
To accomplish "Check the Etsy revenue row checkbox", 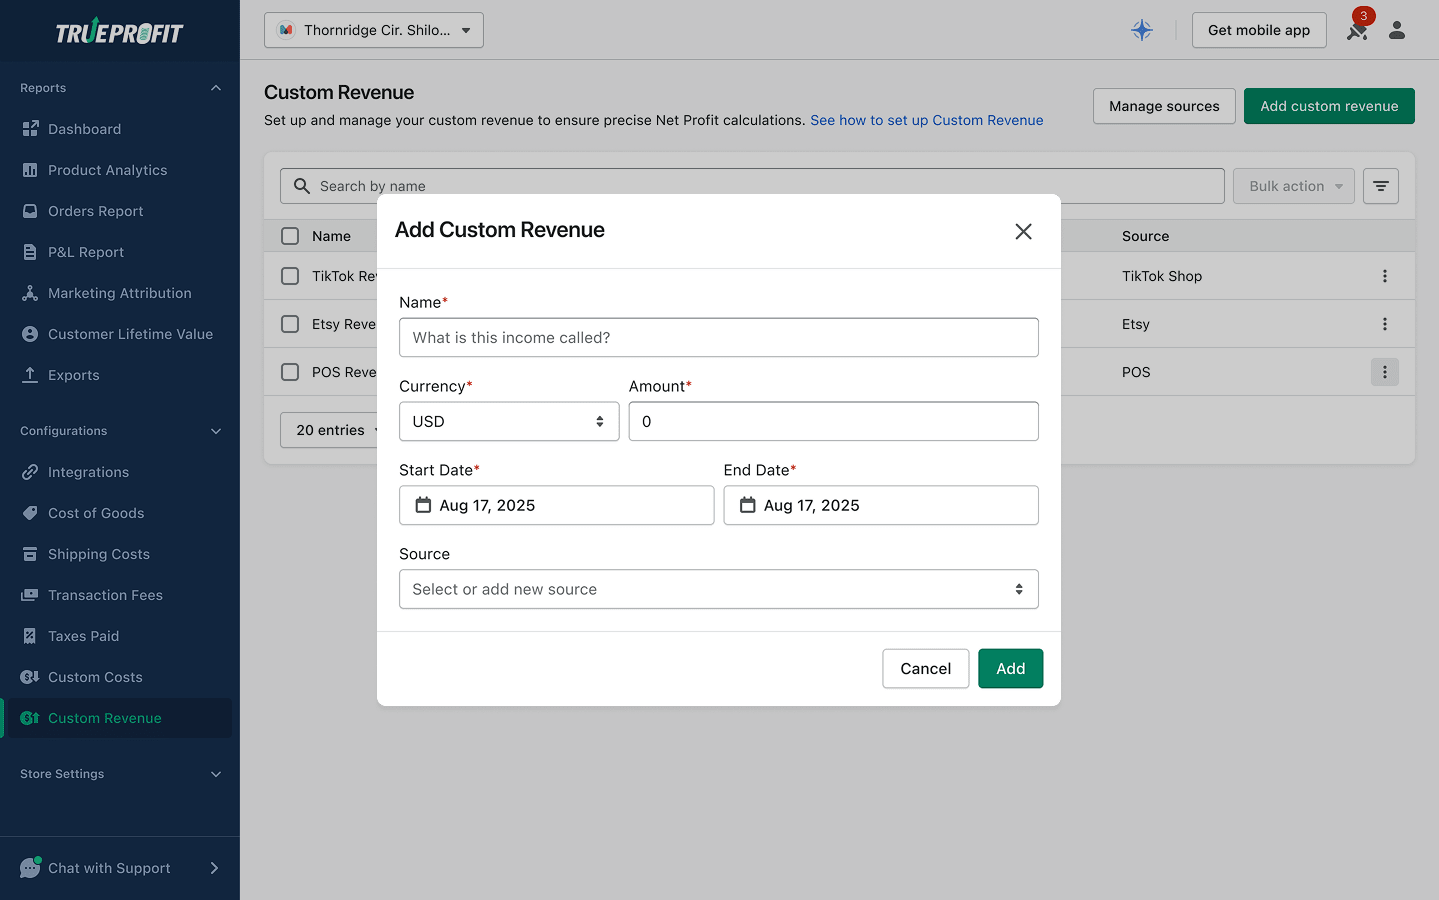I will 290,324.
